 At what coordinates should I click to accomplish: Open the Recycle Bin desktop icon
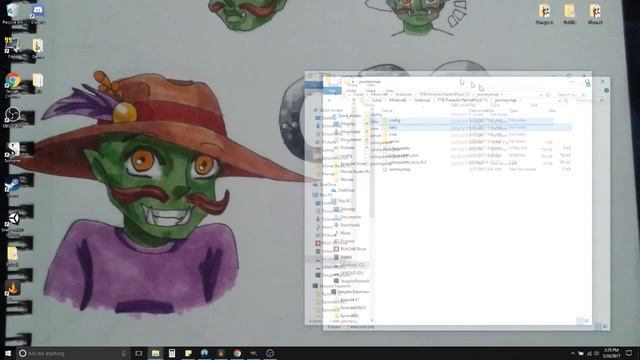(12, 13)
